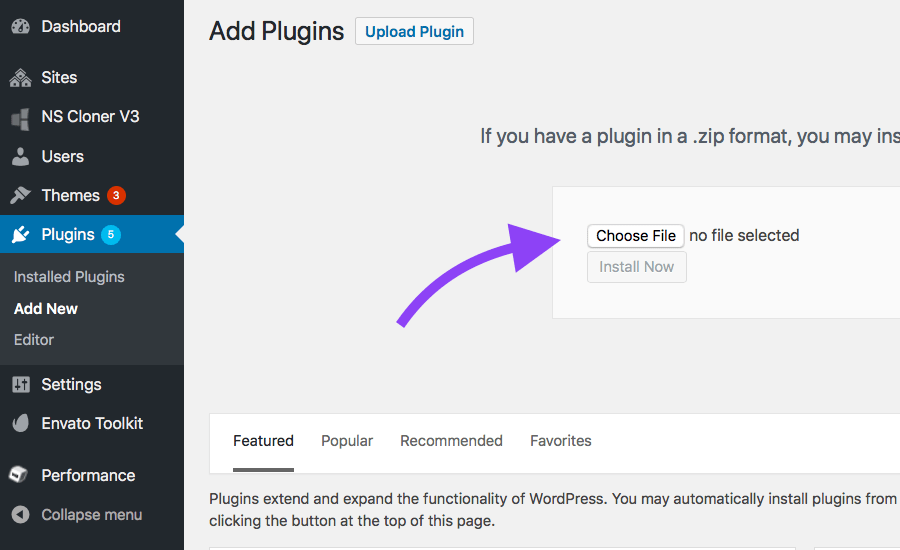The width and height of the screenshot is (900, 550).
Task: Click the NS Cloner V3 icon
Action: point(21,118)
